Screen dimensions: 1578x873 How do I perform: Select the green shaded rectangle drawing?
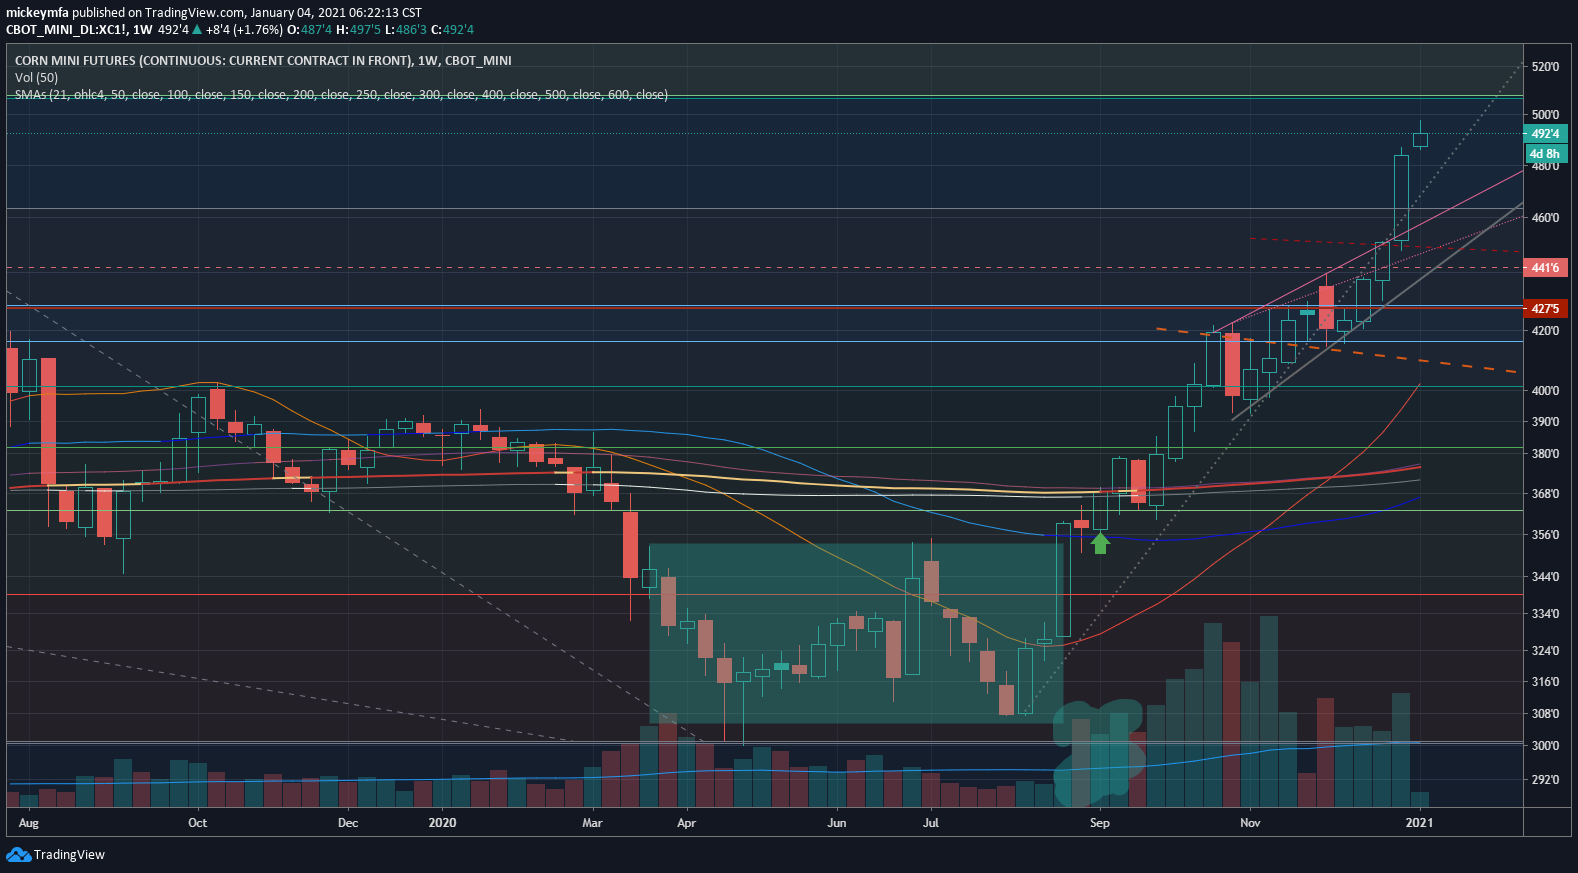point(856,633)
